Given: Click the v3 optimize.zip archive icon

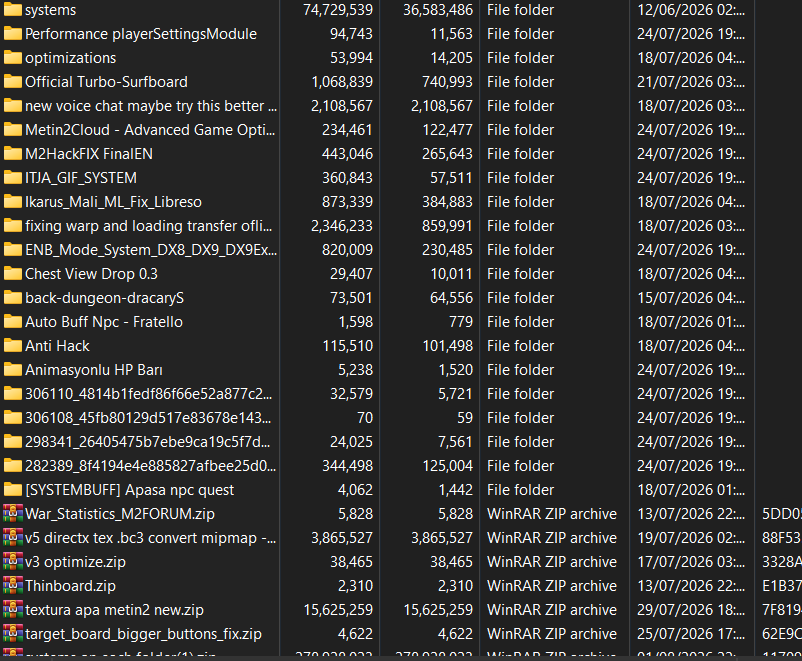Looking at the screenshot, I should click(13, 562).
